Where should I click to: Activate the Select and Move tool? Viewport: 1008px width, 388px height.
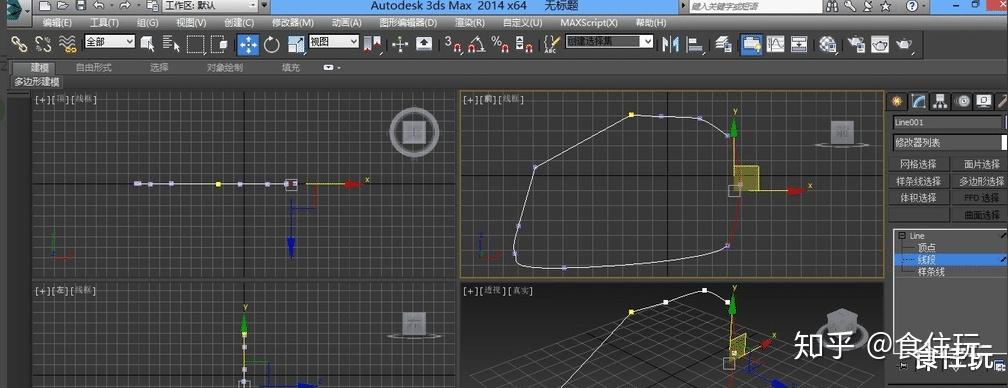[248, 44]
